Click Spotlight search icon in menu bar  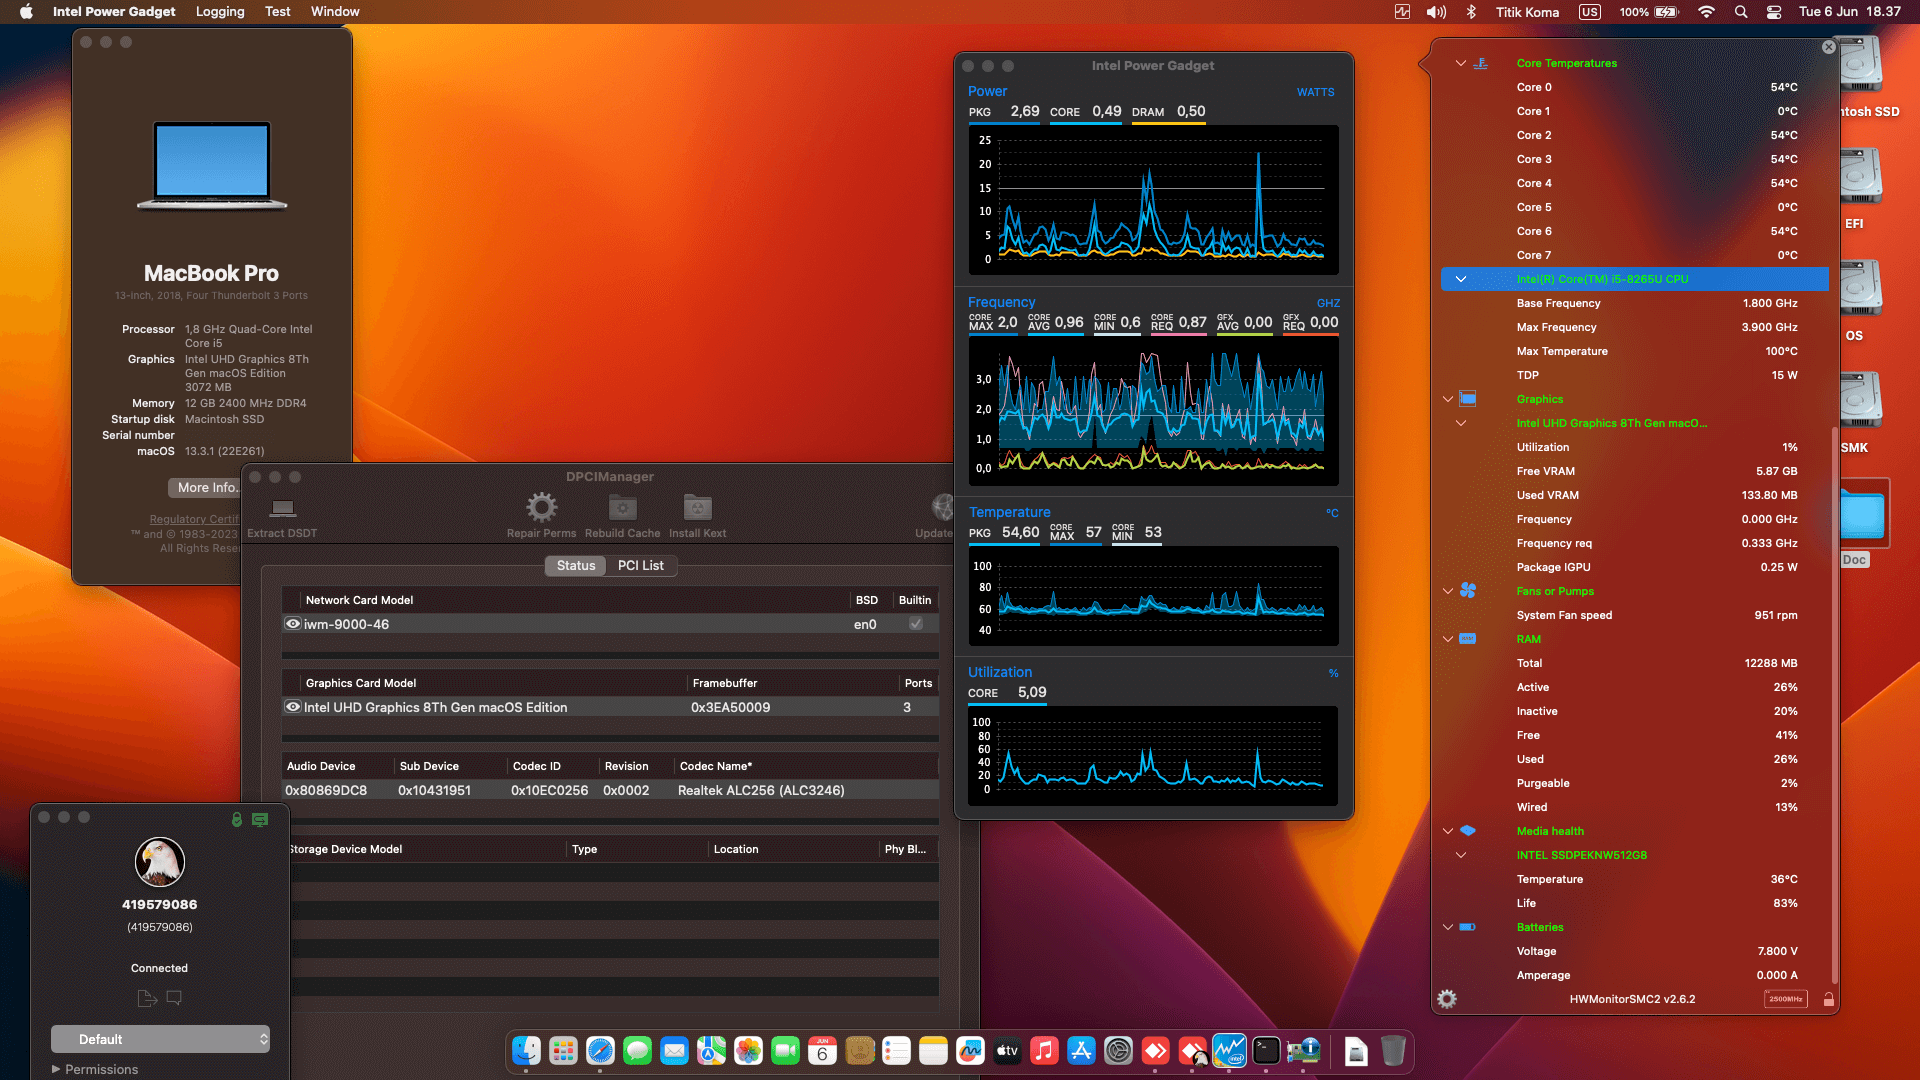(x=1741, y=12)
